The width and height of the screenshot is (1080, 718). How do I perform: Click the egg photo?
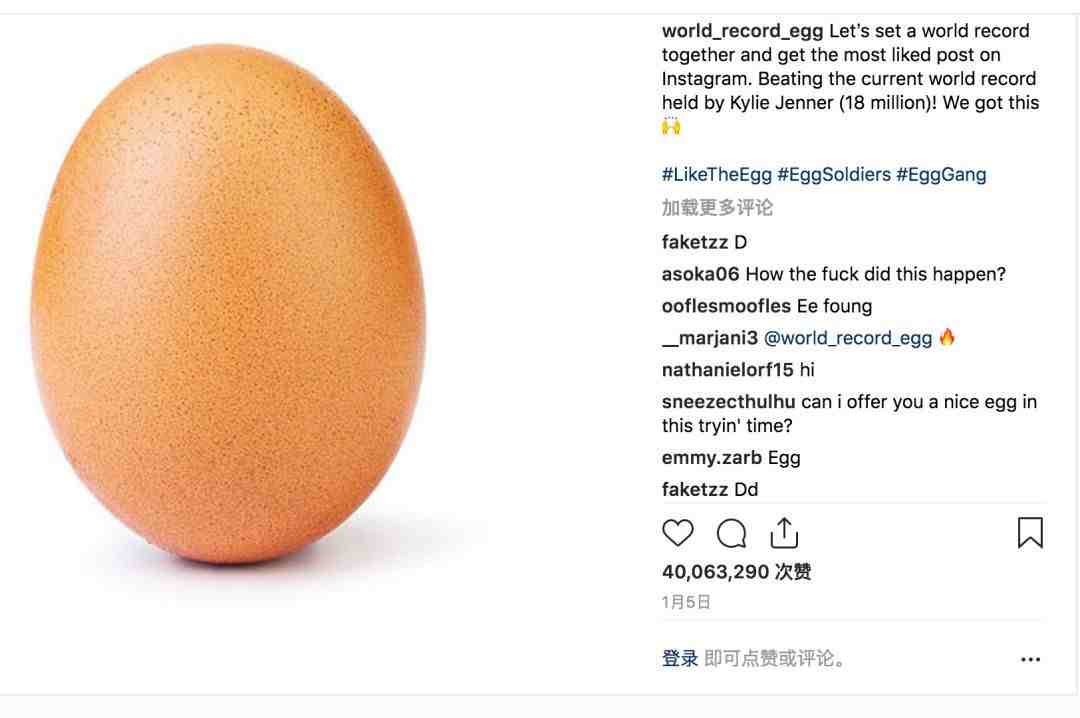pyautogui.click(x=229, y=303)
